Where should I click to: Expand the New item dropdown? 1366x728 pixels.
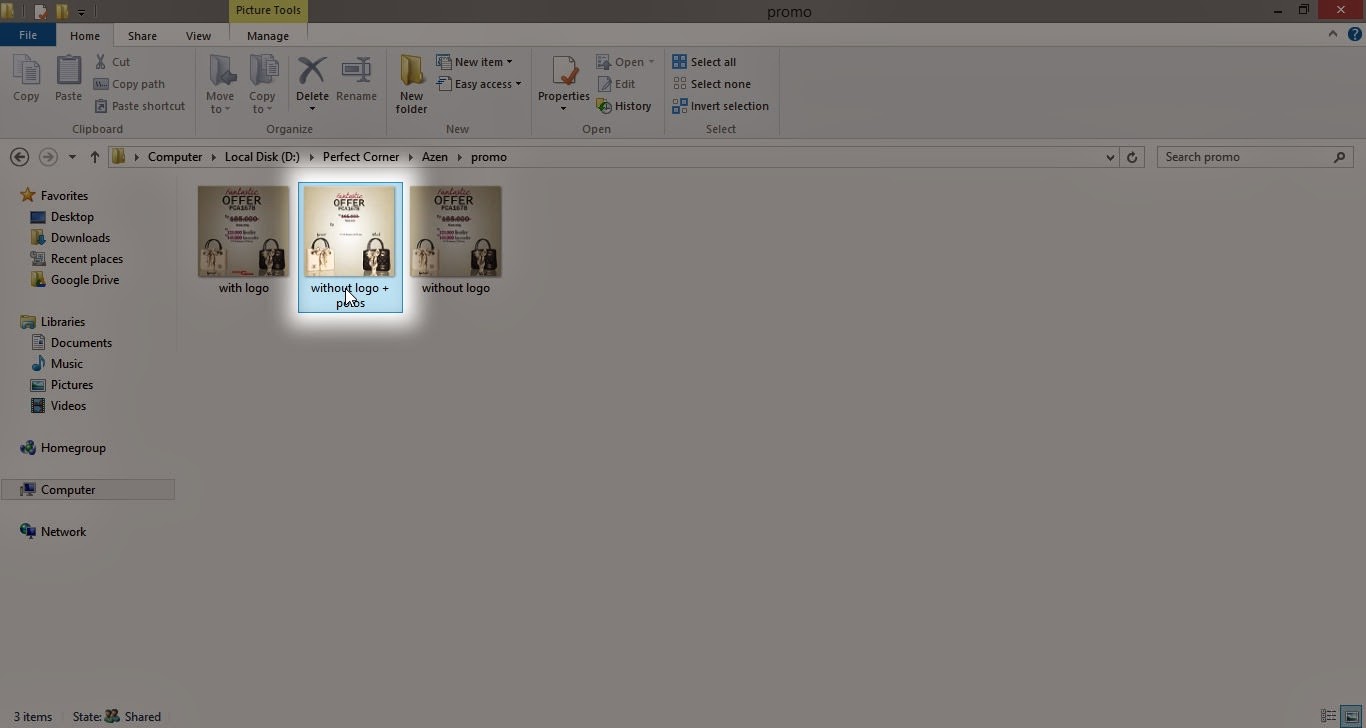click(476, 62)
